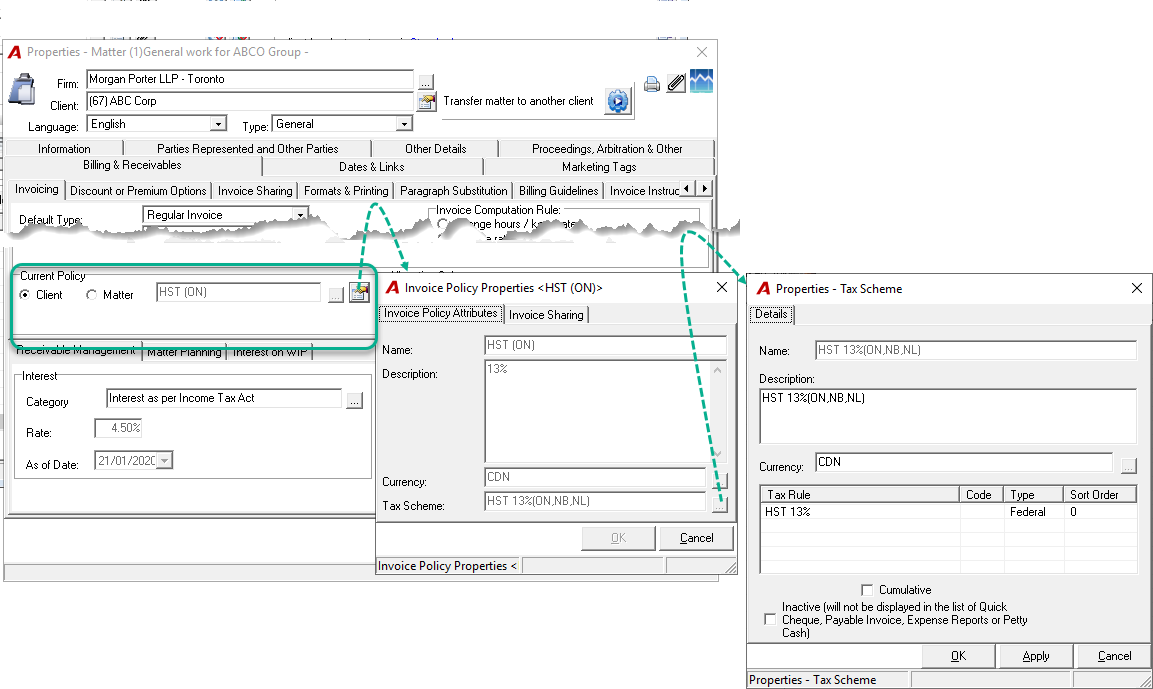Click the ellipsis button next to Interest Category
The width and height of the screenshot is (1153, 689).
(x=354, y=401)
